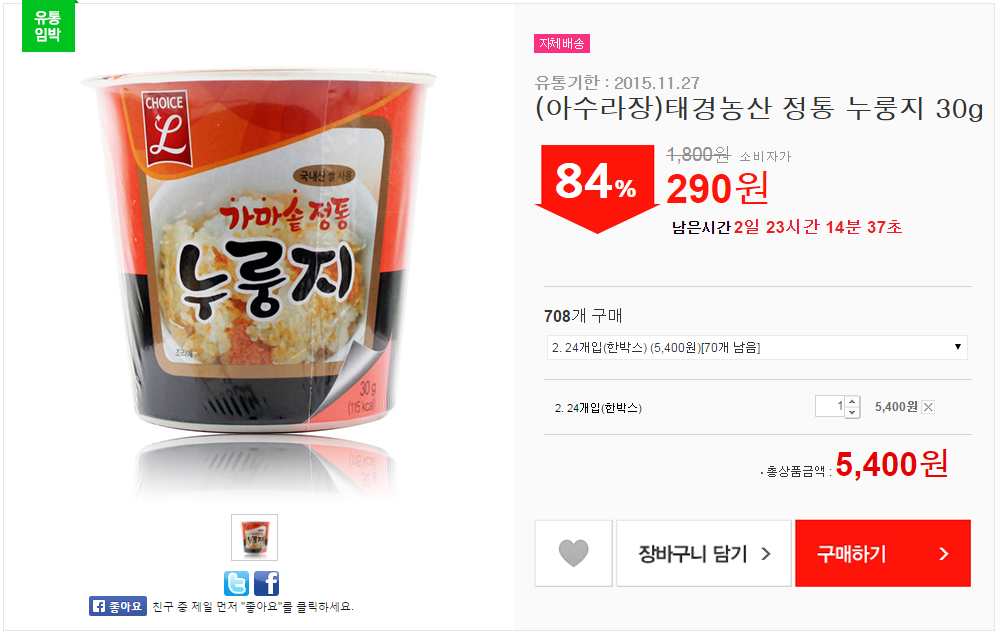
Task: Remove the 24개입 option with X icon
Action: (x=928, y=408)
